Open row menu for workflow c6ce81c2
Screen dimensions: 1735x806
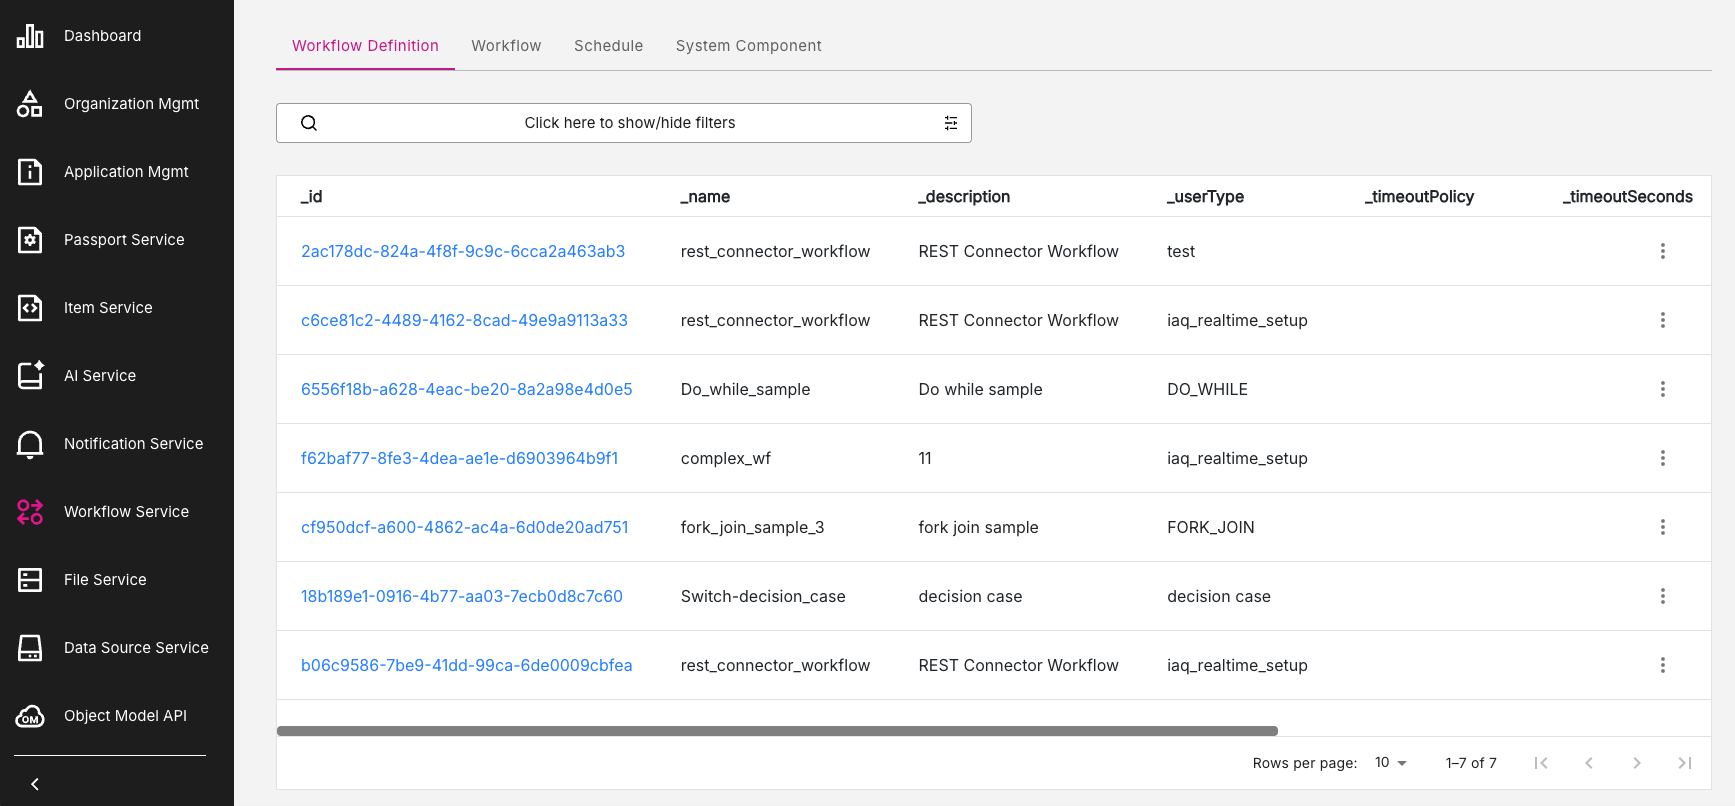coord(1663,320)
